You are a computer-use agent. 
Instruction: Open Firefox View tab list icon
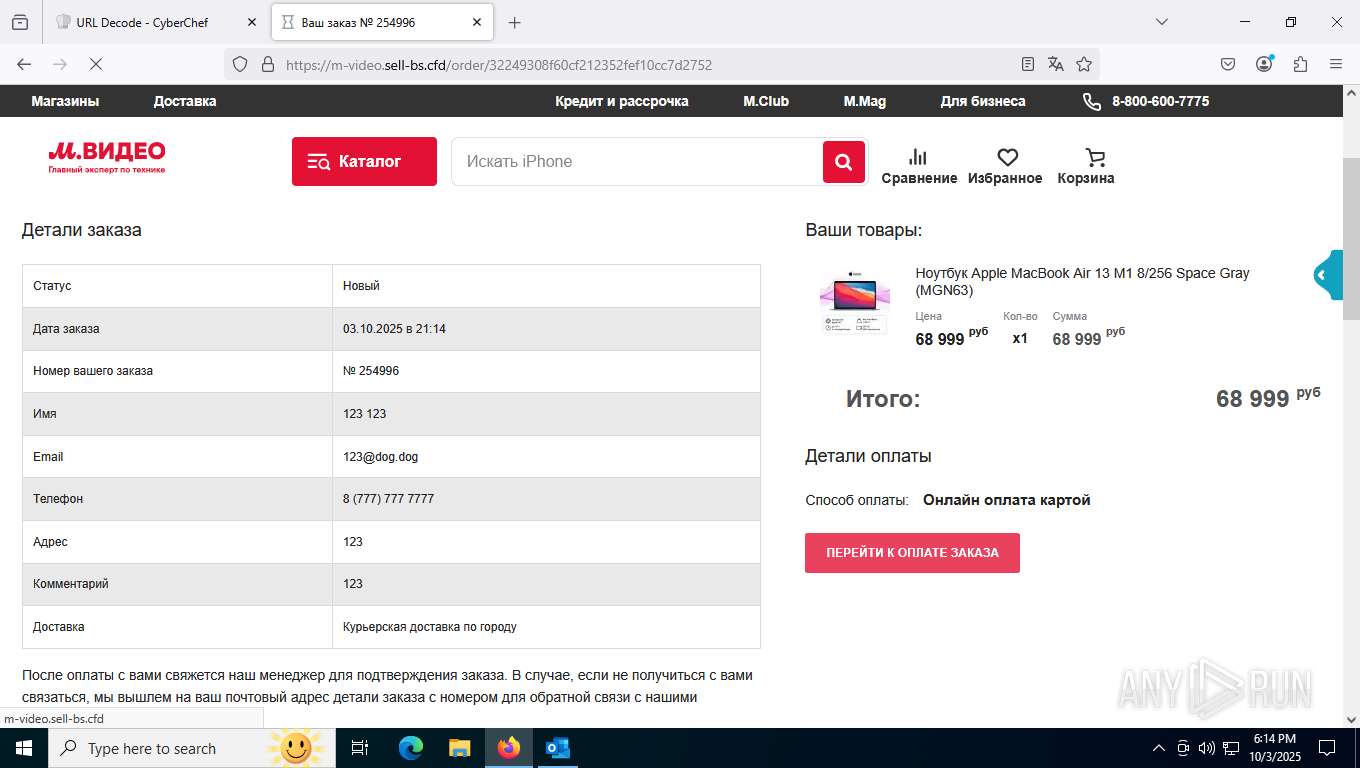[20, 22]
